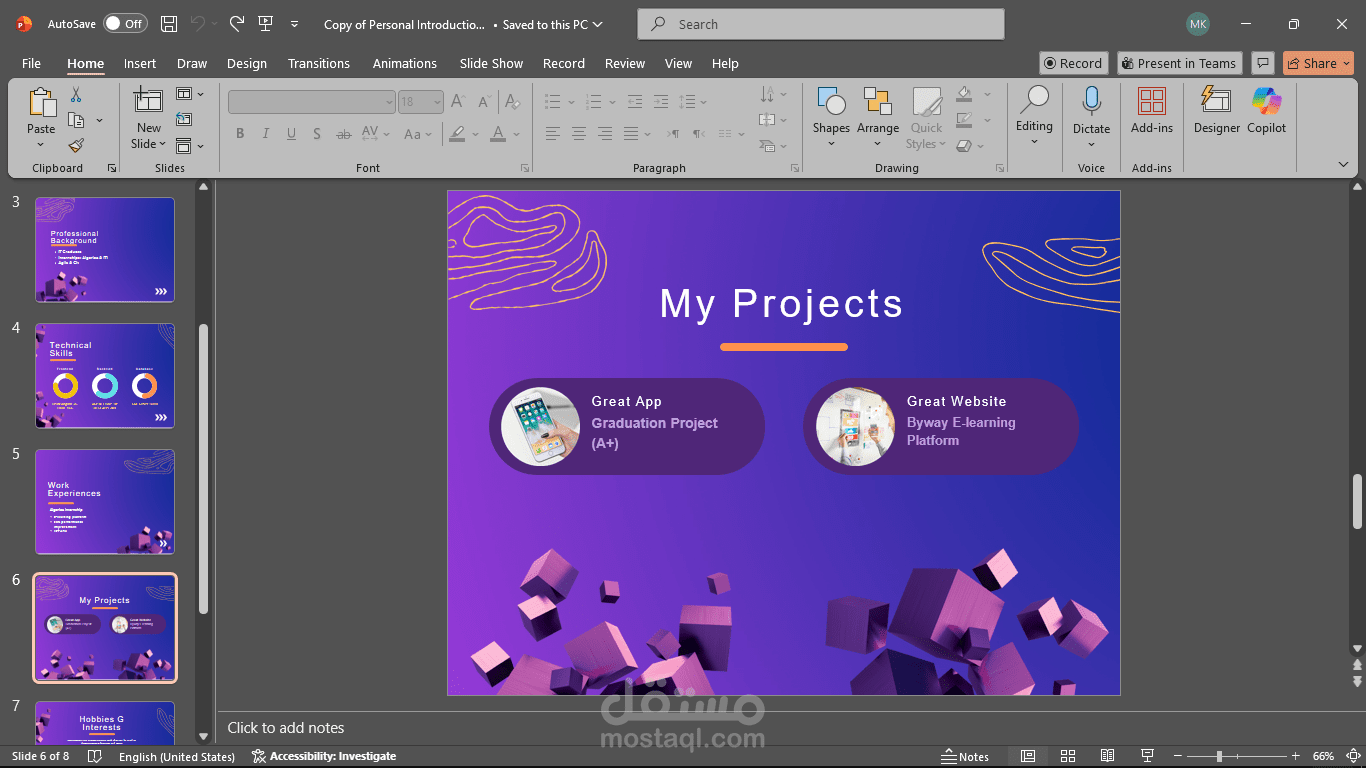1366x768 pixels.
Task: Click the Format Painter brush icon
Action: pyautogui.click(x=76, y=145)
